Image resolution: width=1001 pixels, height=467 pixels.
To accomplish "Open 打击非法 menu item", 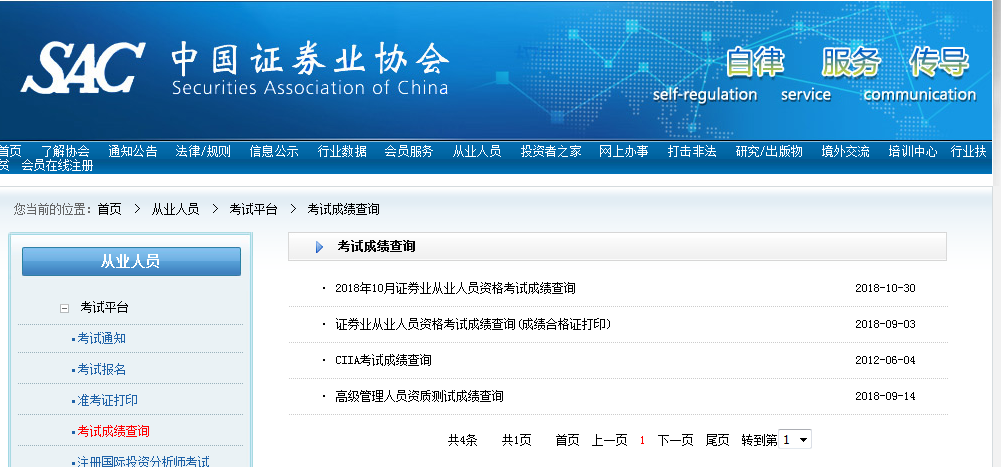I will point(692,151).
